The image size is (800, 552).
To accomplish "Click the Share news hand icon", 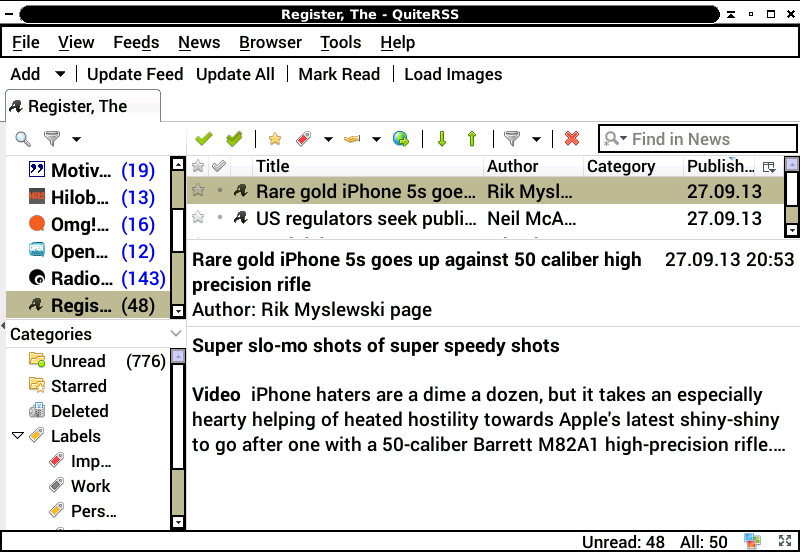I will 352,139.
